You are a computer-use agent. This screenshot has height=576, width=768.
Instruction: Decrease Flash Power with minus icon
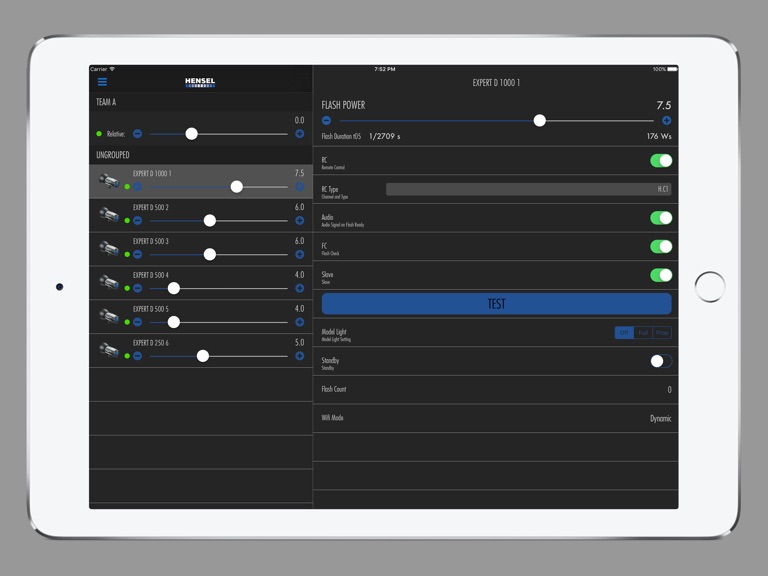pos(327,120)
